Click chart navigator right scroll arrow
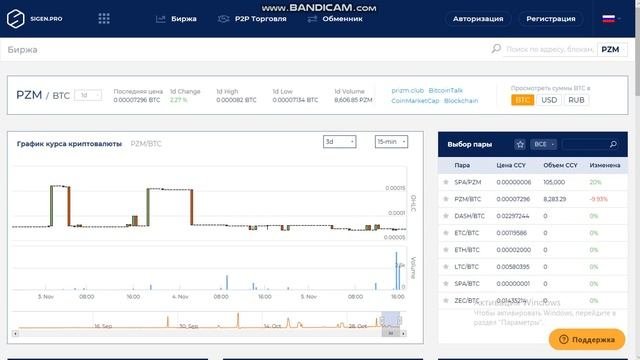The height and width of the screenshot is (360, 640). (x=403, y=333)
